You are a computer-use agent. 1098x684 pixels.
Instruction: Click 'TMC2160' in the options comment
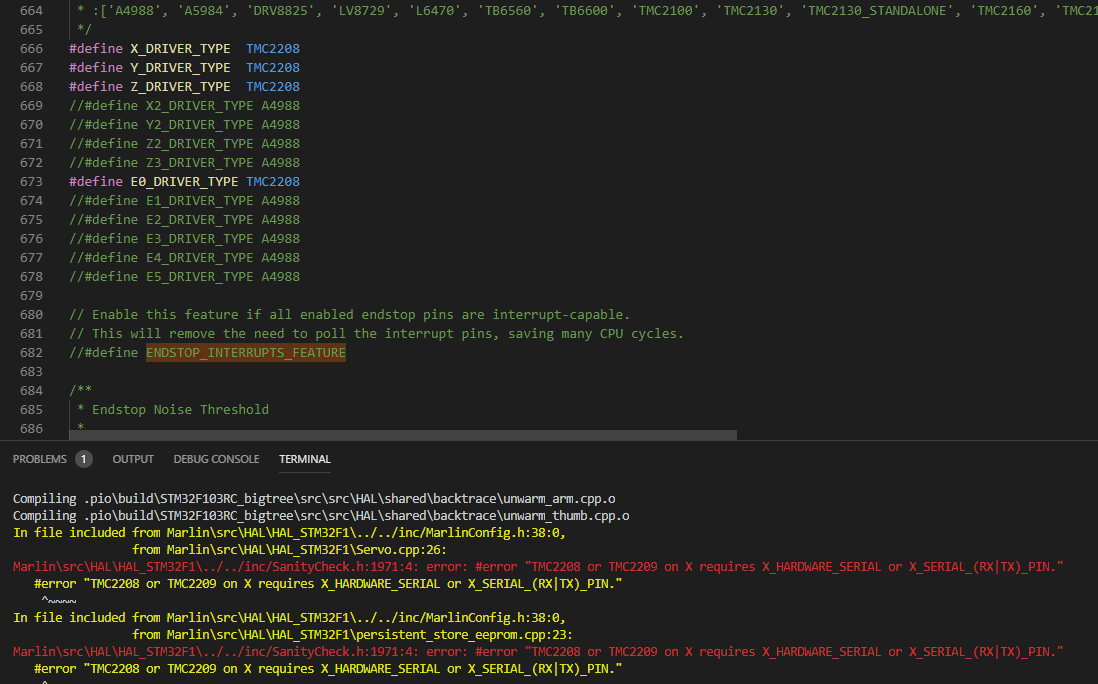(1005, 11)
